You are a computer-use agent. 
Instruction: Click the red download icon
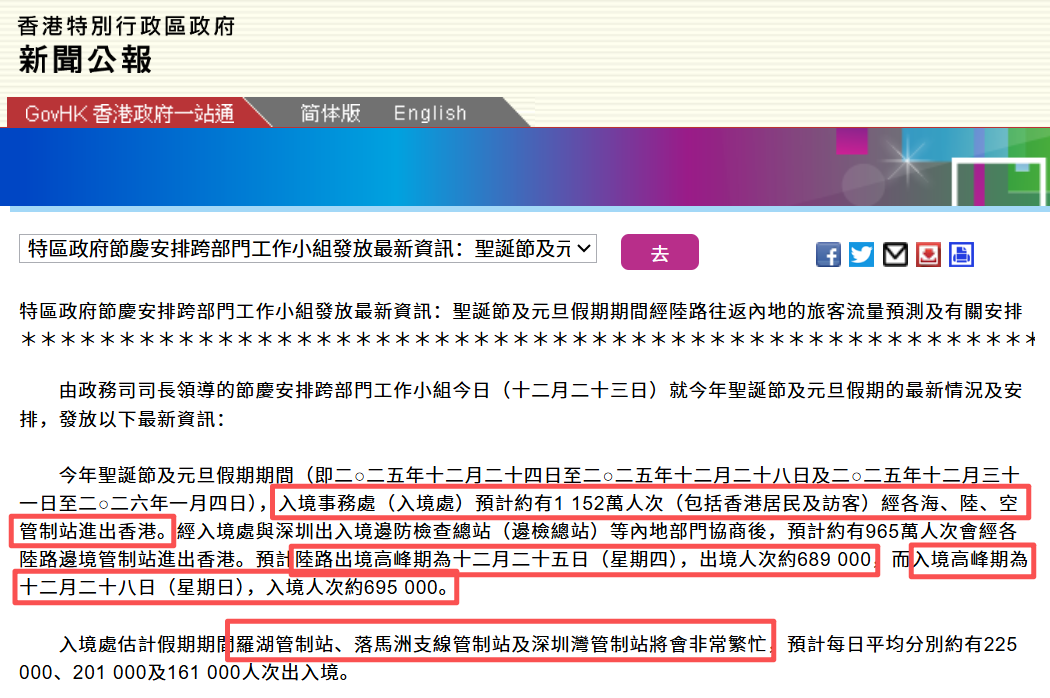(x=928, y=255)
